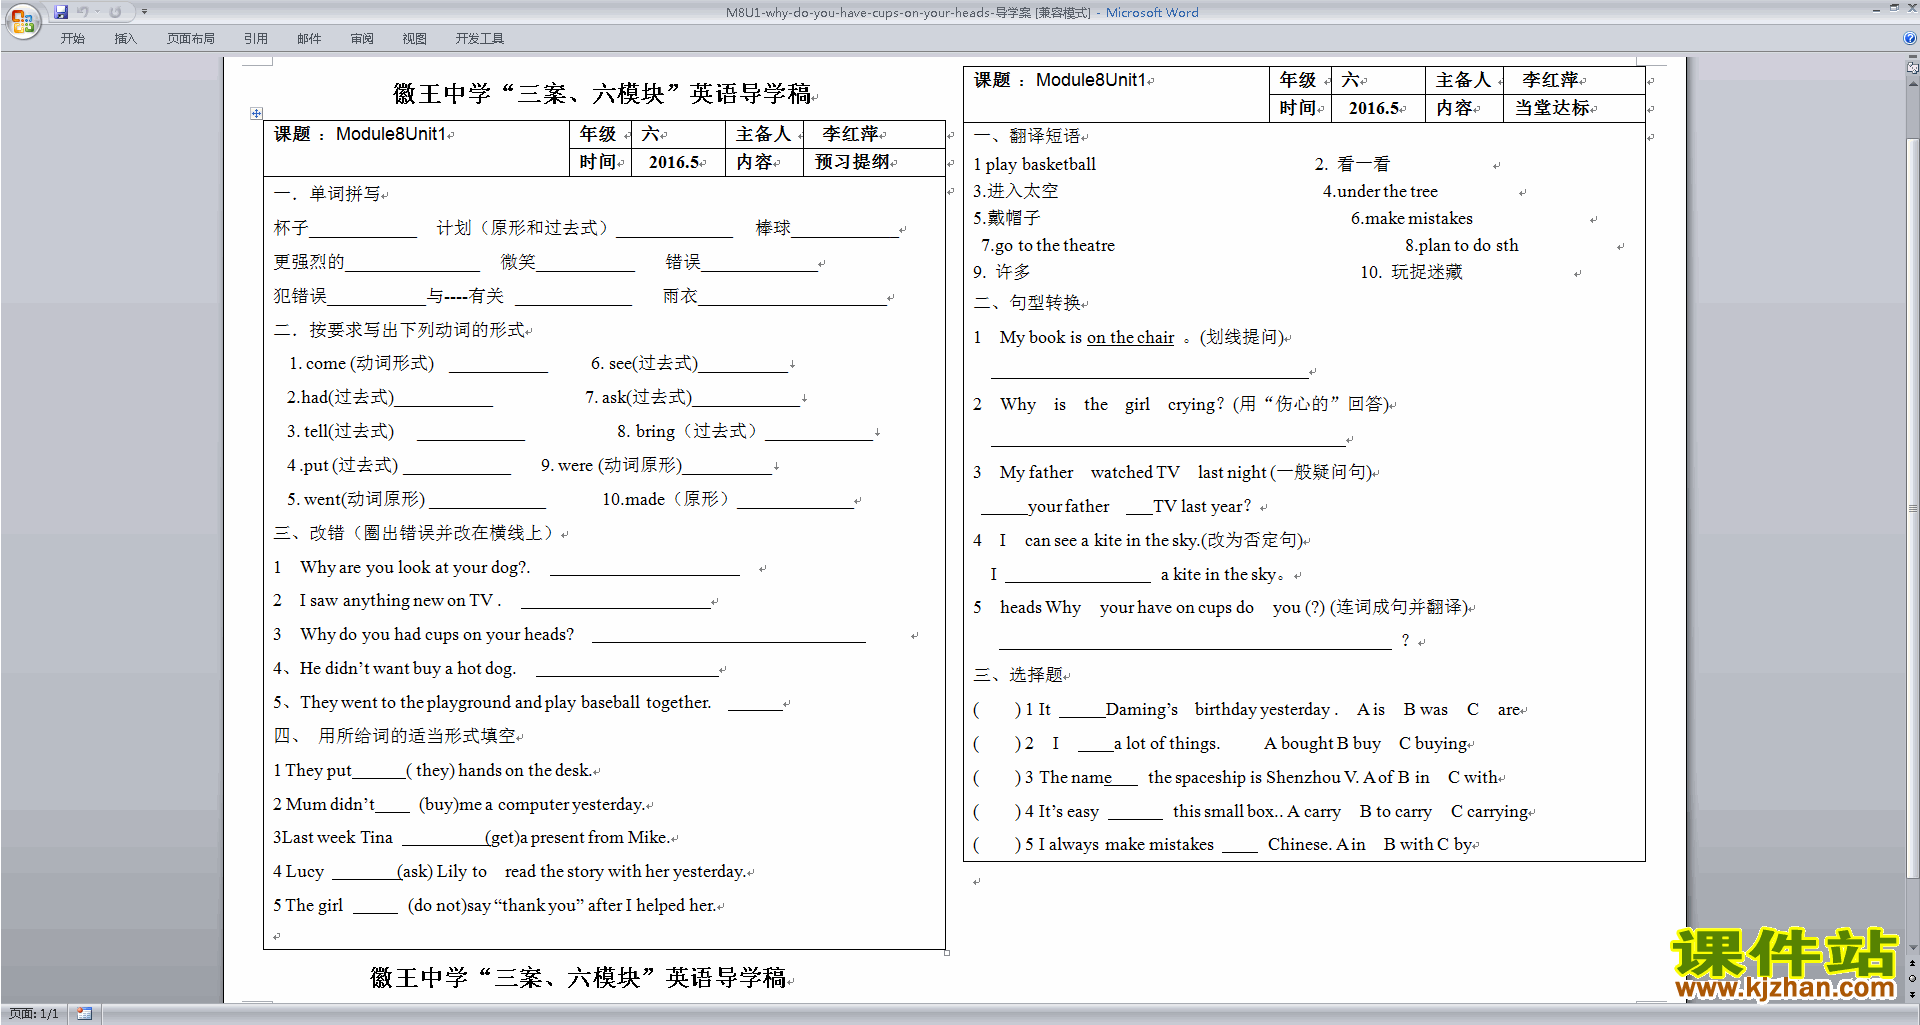The width and height of the screenshot is (1920, 1025).
Task: Click the Previous Page double-arrow button
Action: click(1912, 964)
